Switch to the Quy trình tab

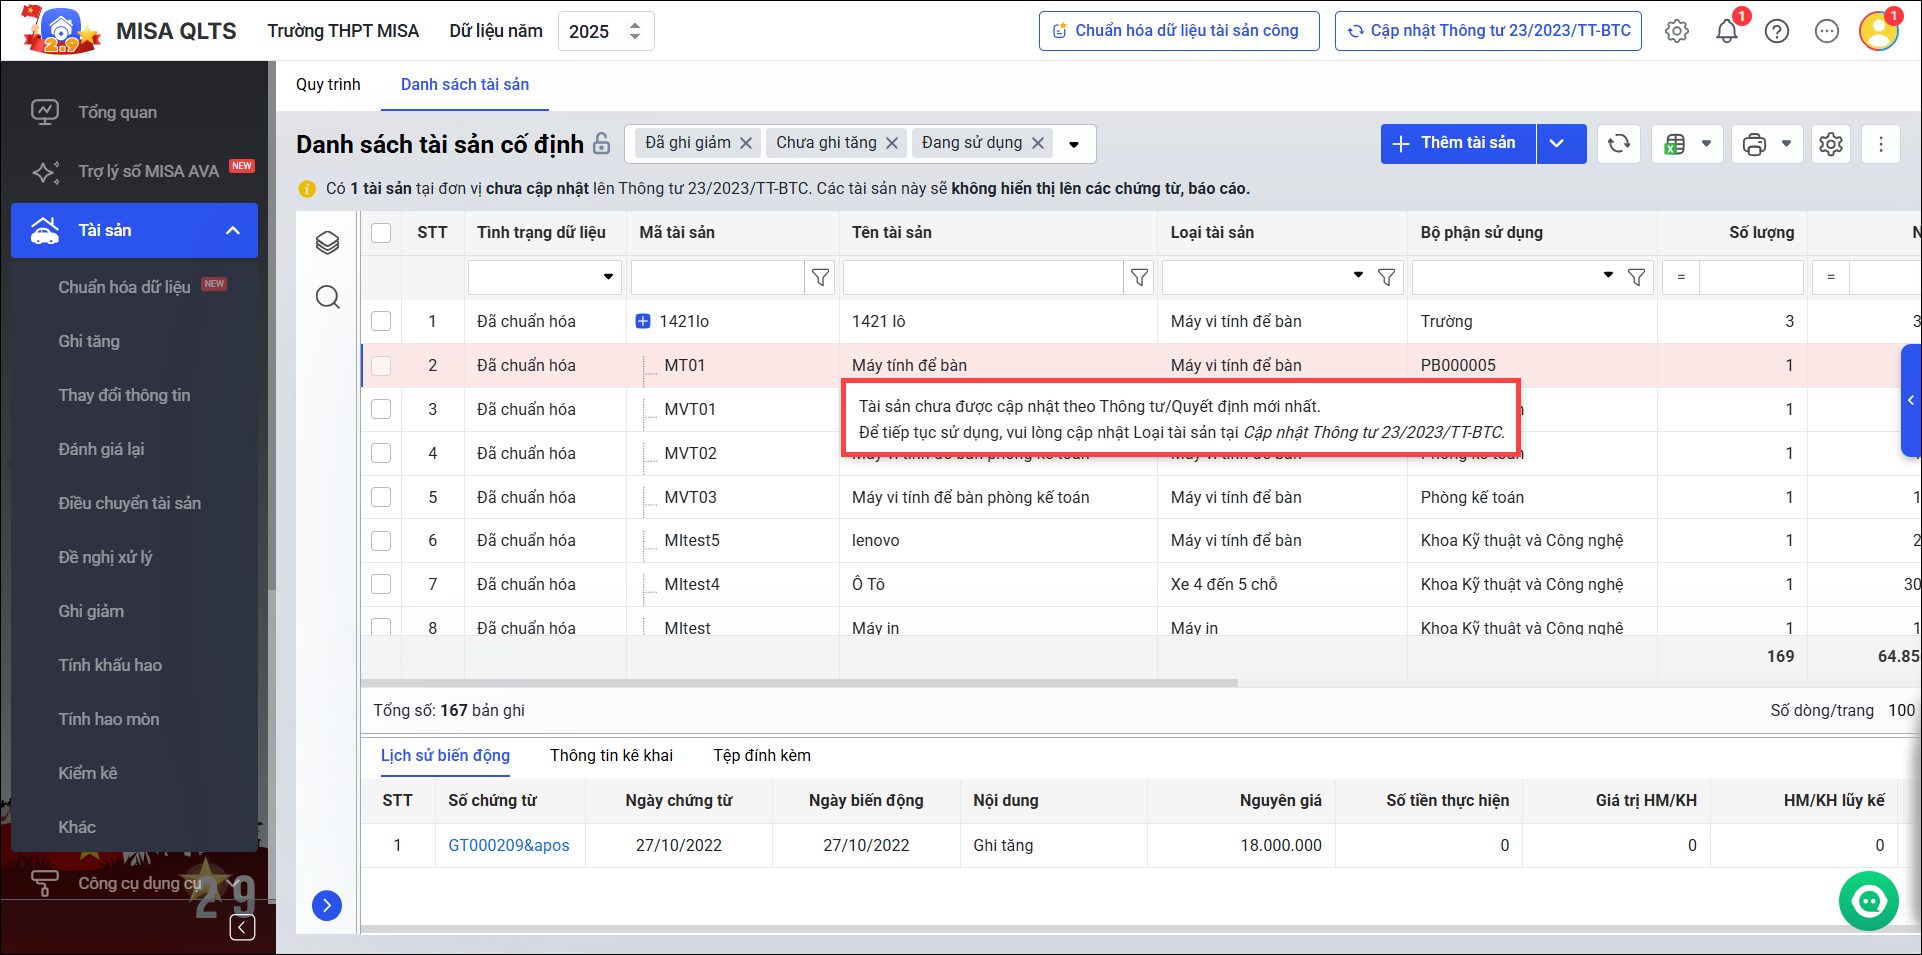(x=328, y=85)
